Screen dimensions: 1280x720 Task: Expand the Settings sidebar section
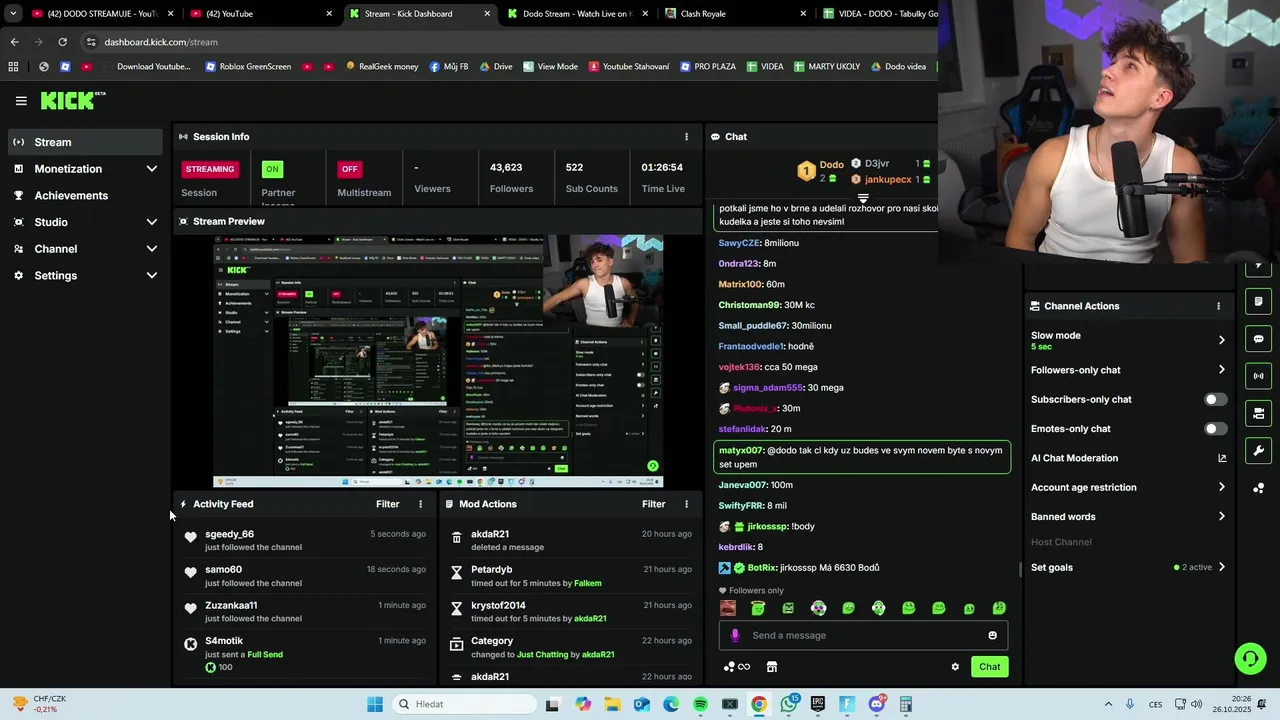tap(152, 275)
